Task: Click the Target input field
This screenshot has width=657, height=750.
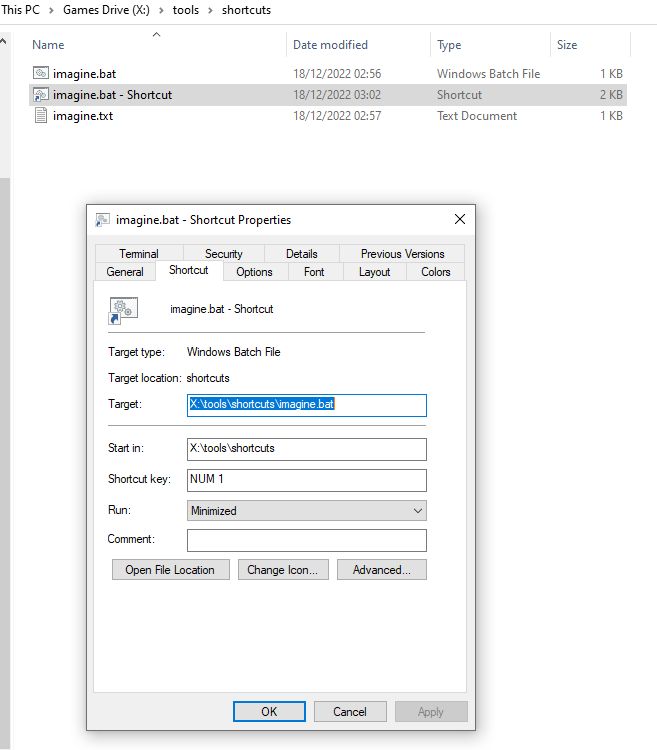Action: point(307,405)
